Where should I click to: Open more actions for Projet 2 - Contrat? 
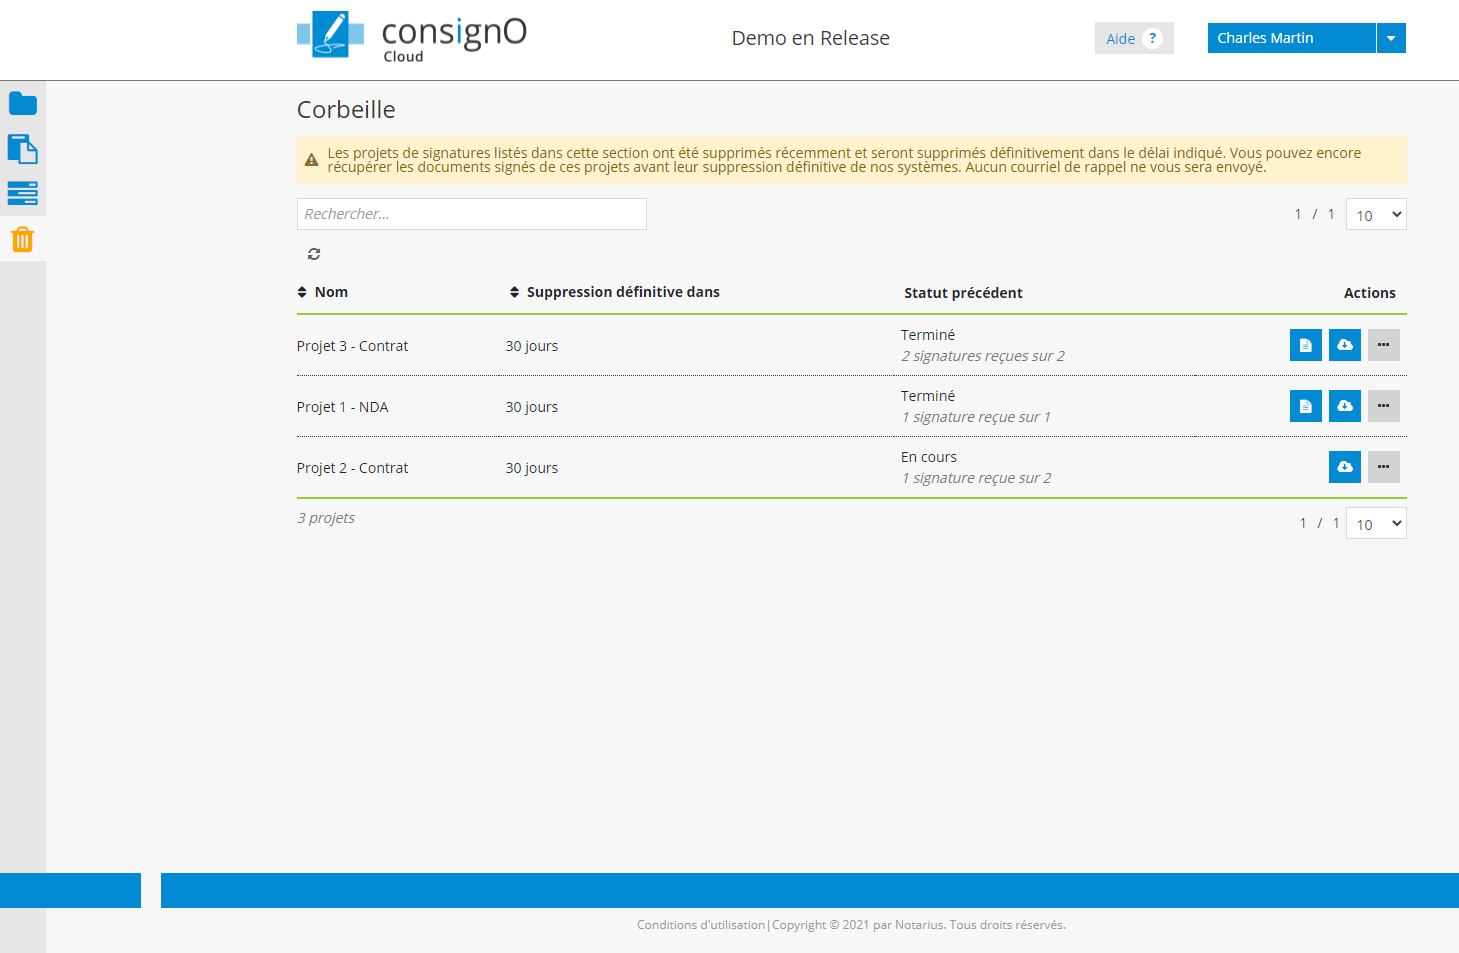coord(1383,467)
